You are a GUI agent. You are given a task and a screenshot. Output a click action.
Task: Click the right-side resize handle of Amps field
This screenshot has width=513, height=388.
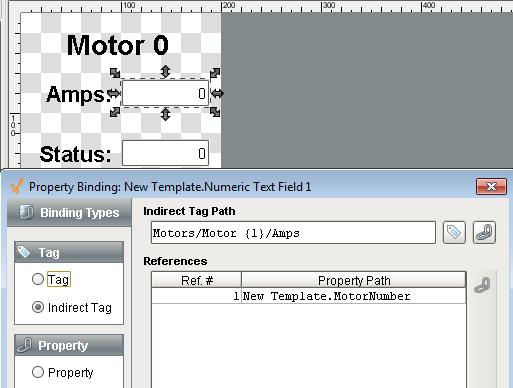click(217, 93)
